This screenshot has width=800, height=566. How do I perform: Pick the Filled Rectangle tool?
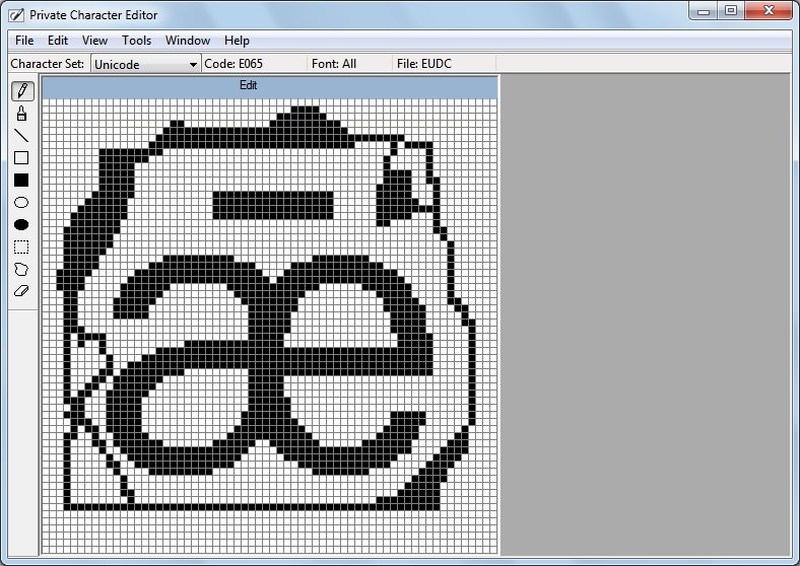click(x=21, y=180)
